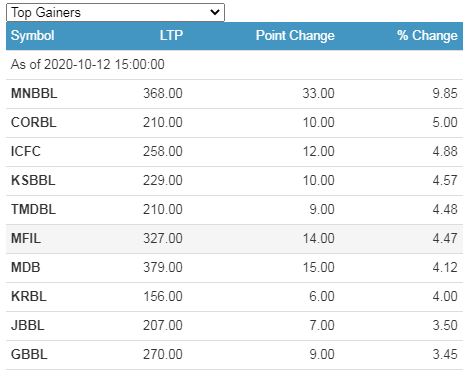Sort by the Symbol column header

pyautogui.click(x=33, y=35)
